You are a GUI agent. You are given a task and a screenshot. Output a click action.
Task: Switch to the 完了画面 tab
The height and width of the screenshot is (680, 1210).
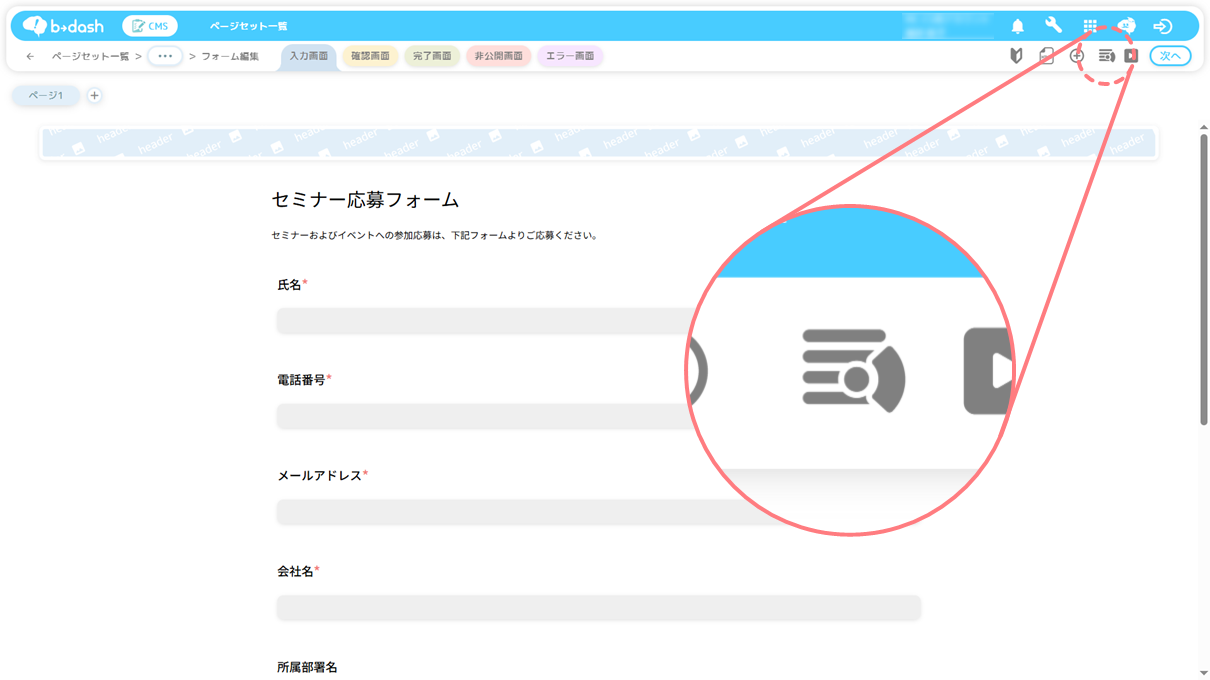[x=432, y=56]
